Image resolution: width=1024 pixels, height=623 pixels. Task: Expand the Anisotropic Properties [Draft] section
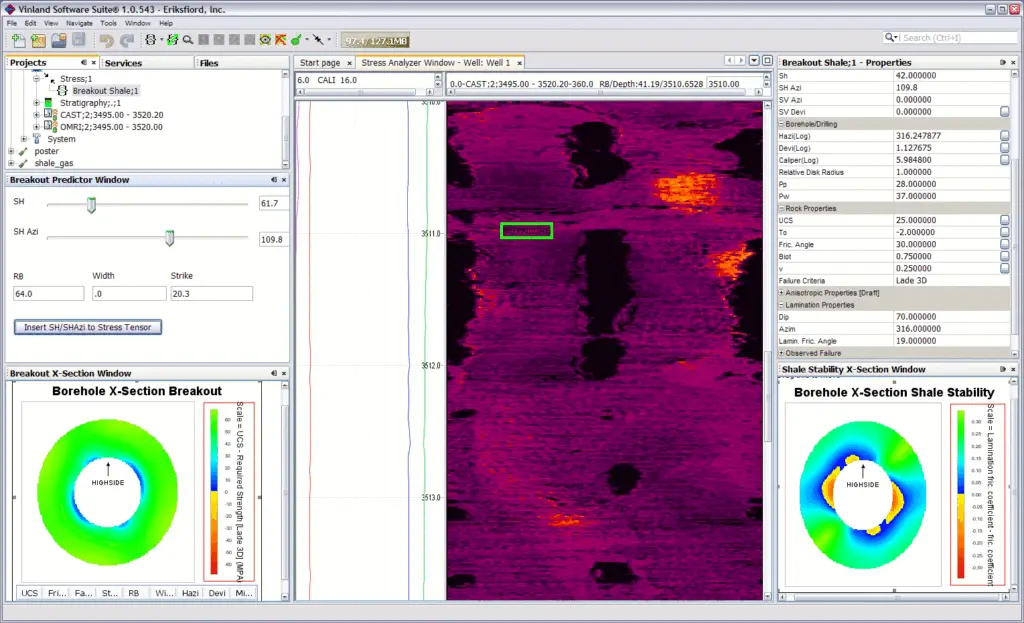782,293
